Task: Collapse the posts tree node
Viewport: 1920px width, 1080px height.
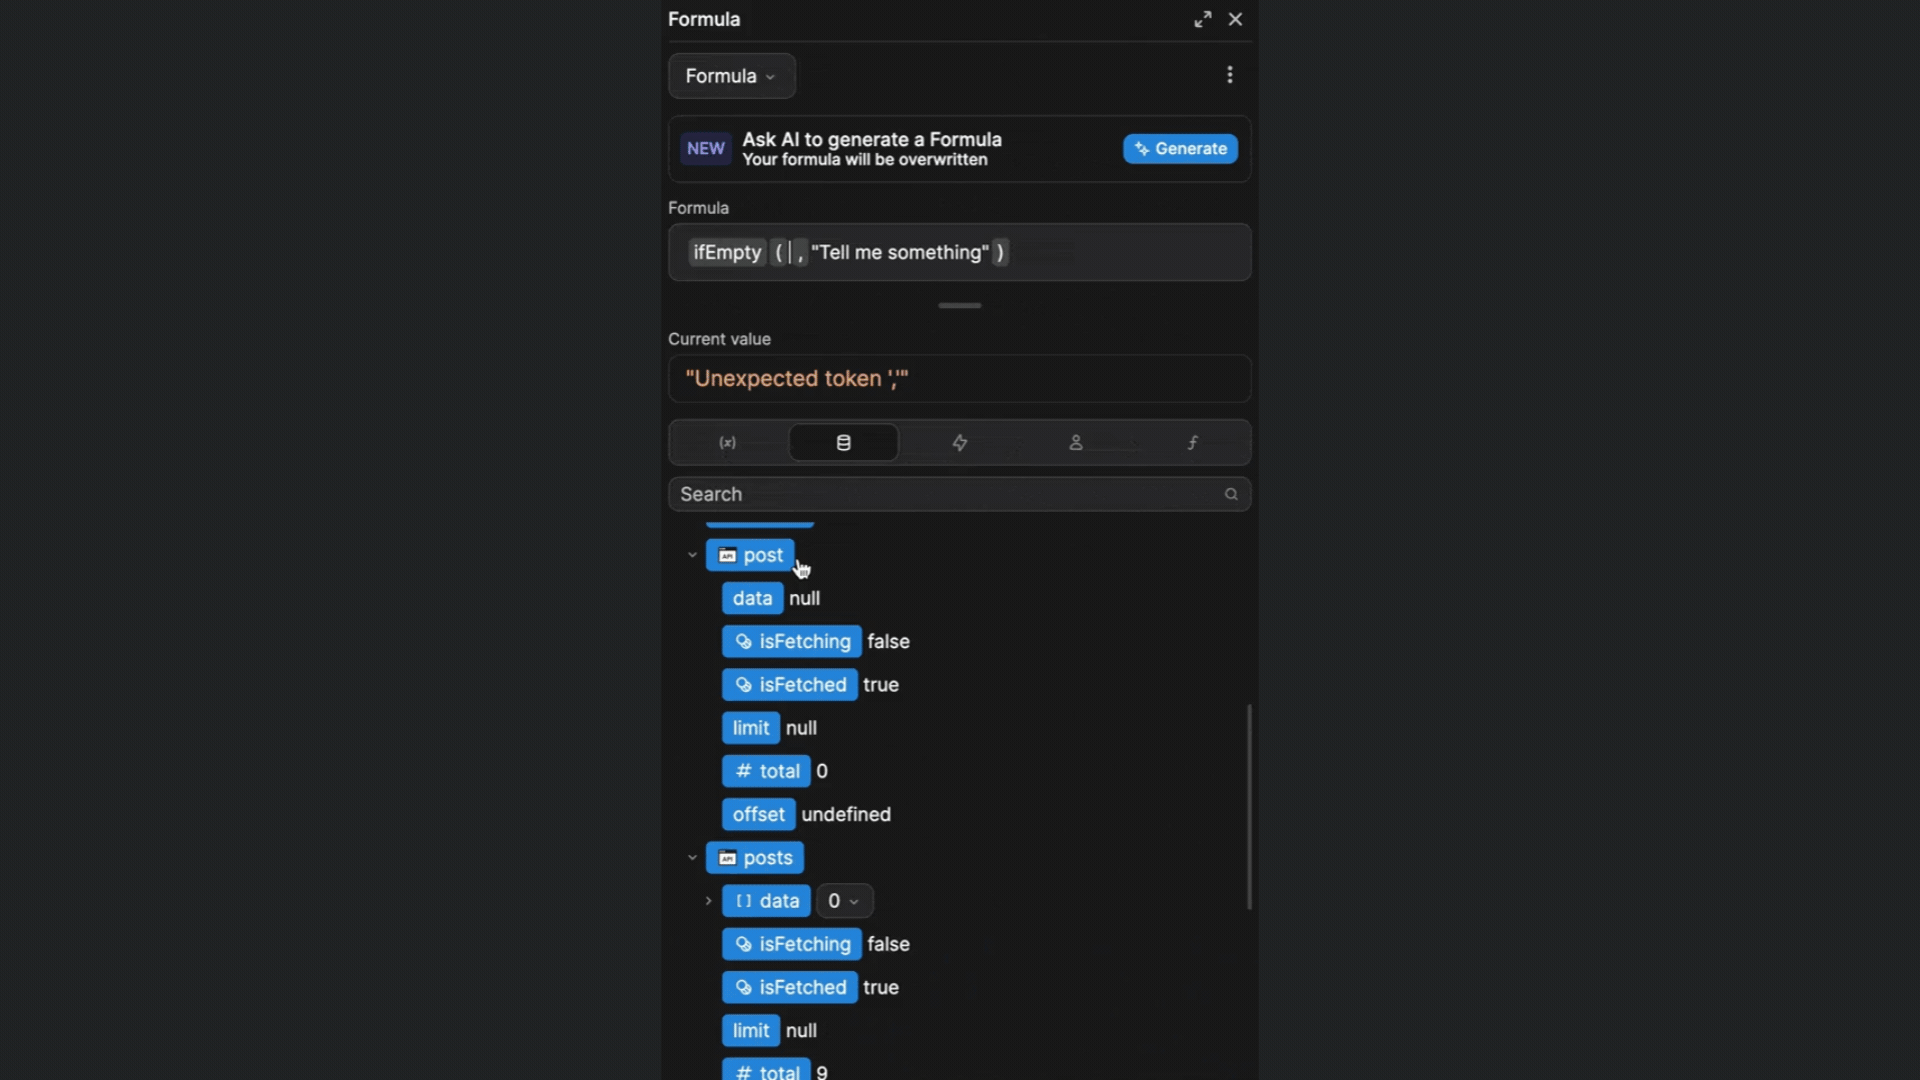Action: pyautogui.click(x=691, y=857)
